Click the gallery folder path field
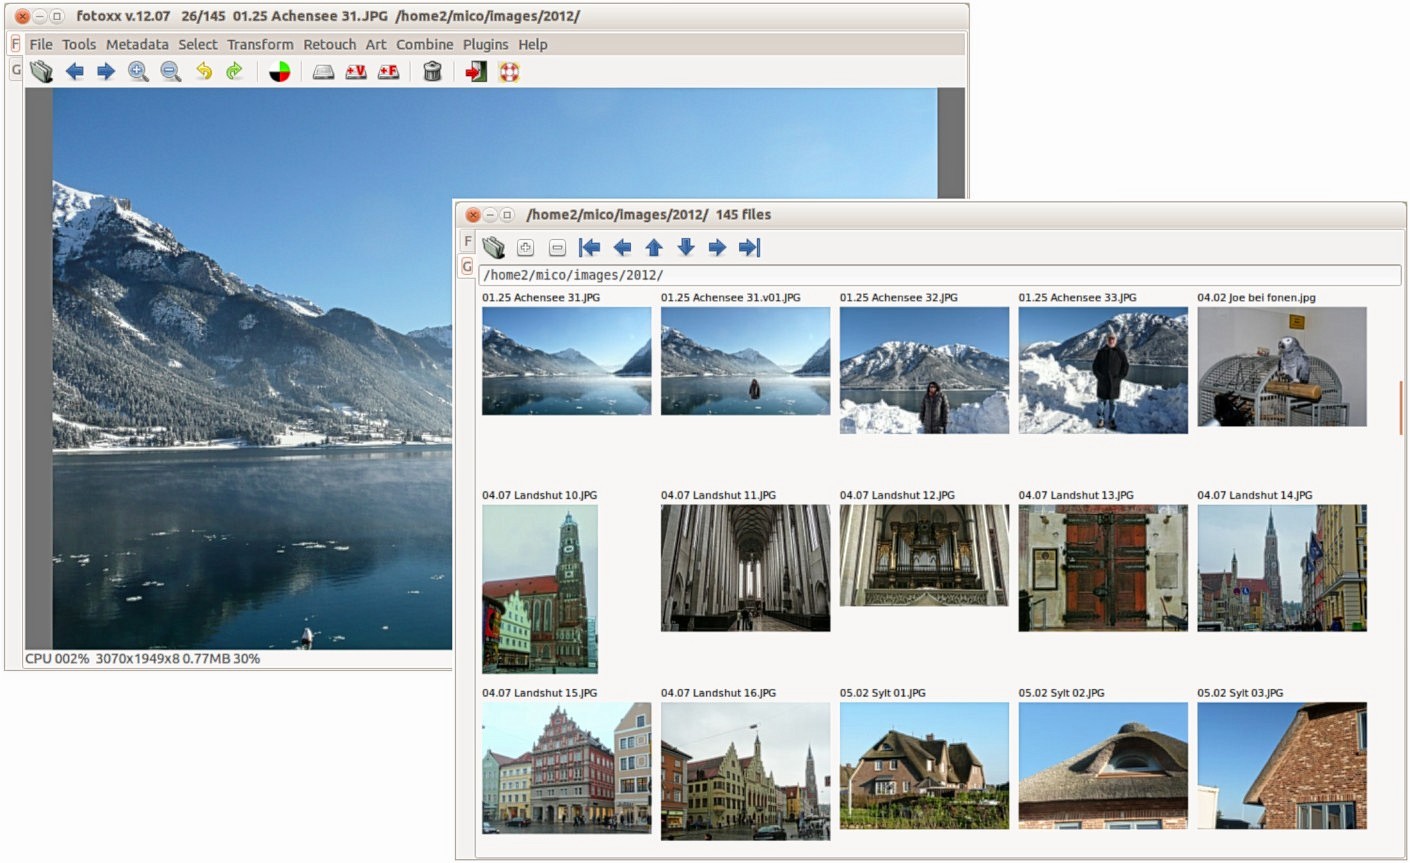Image resolution: width=1410 pixels, height=863 pixels. coord(938,275)
